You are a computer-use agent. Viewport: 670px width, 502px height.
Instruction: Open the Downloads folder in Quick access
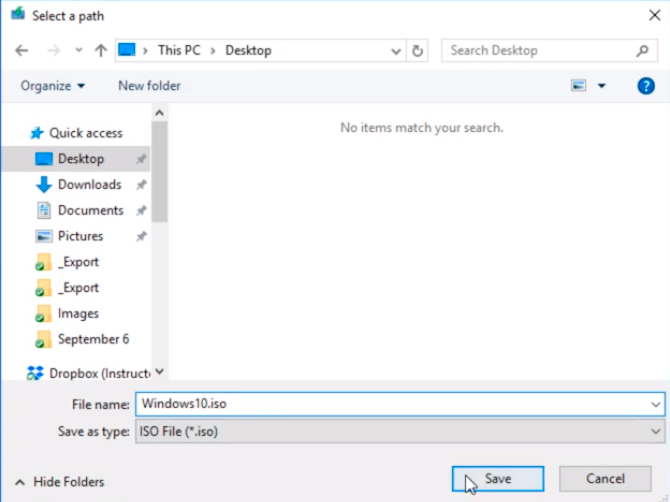pos(89,185)
